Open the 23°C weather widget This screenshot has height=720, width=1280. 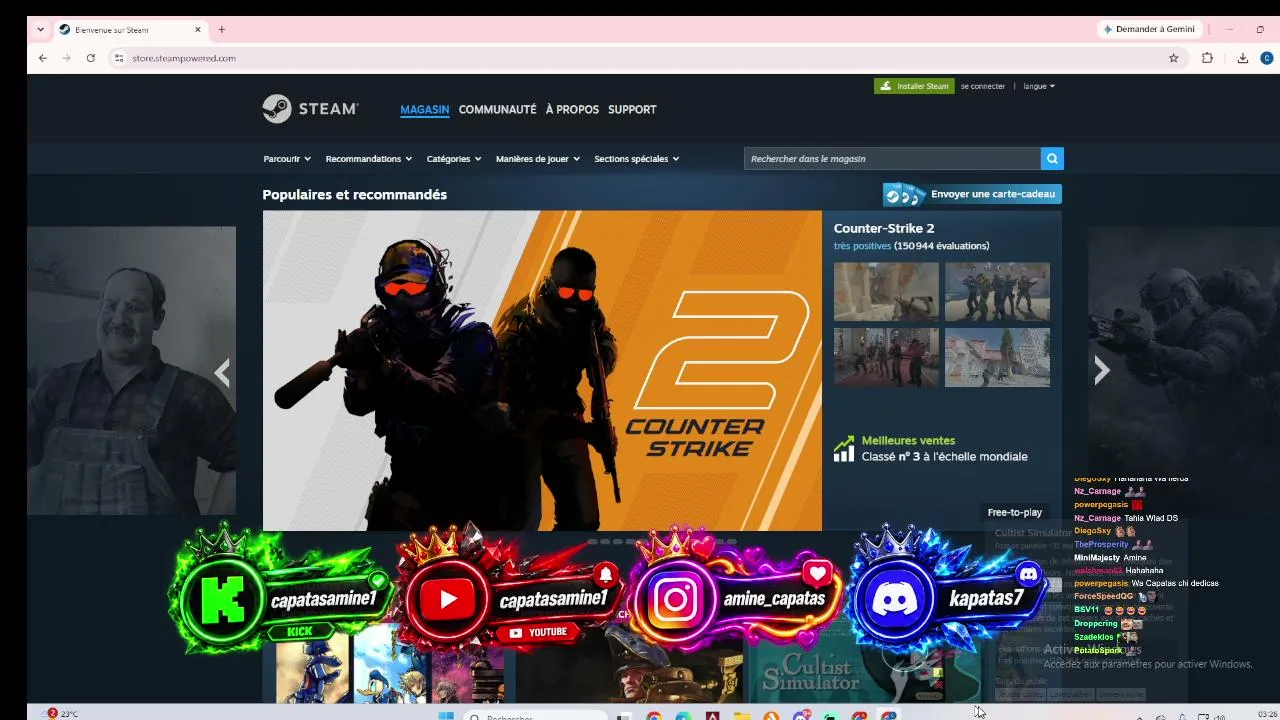click(x=62, y=713)
